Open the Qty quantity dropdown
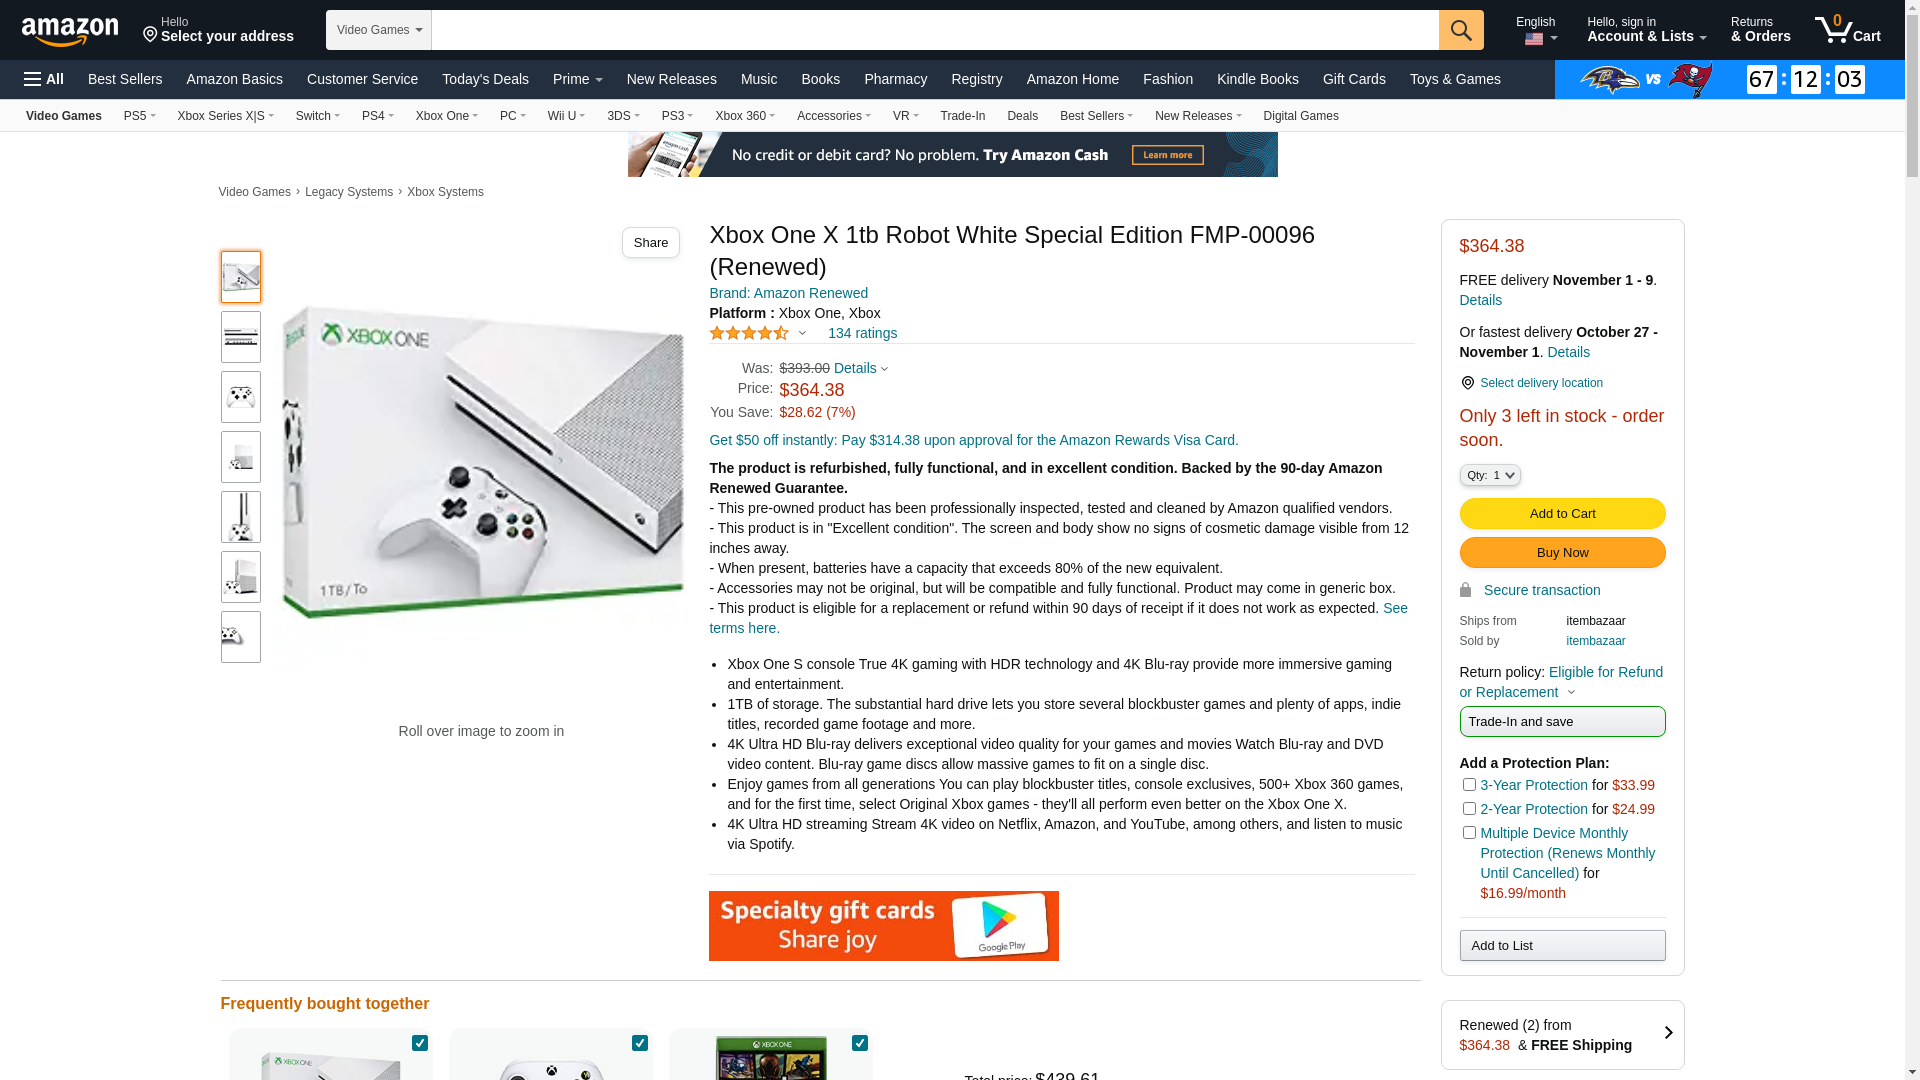 (x=1490, y=476)
